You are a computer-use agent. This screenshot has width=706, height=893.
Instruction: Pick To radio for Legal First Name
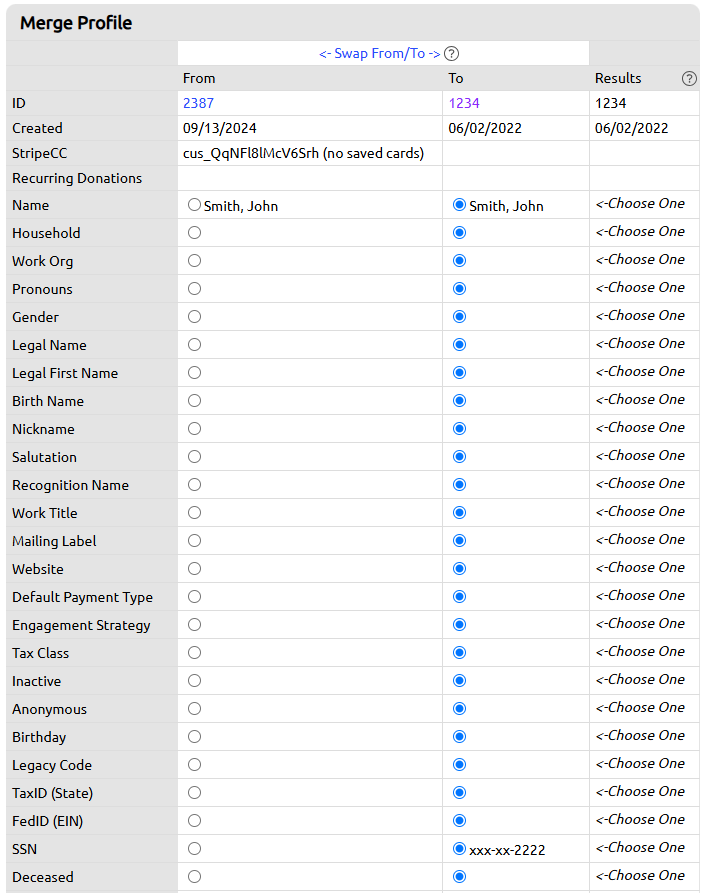tap(459, 372)
